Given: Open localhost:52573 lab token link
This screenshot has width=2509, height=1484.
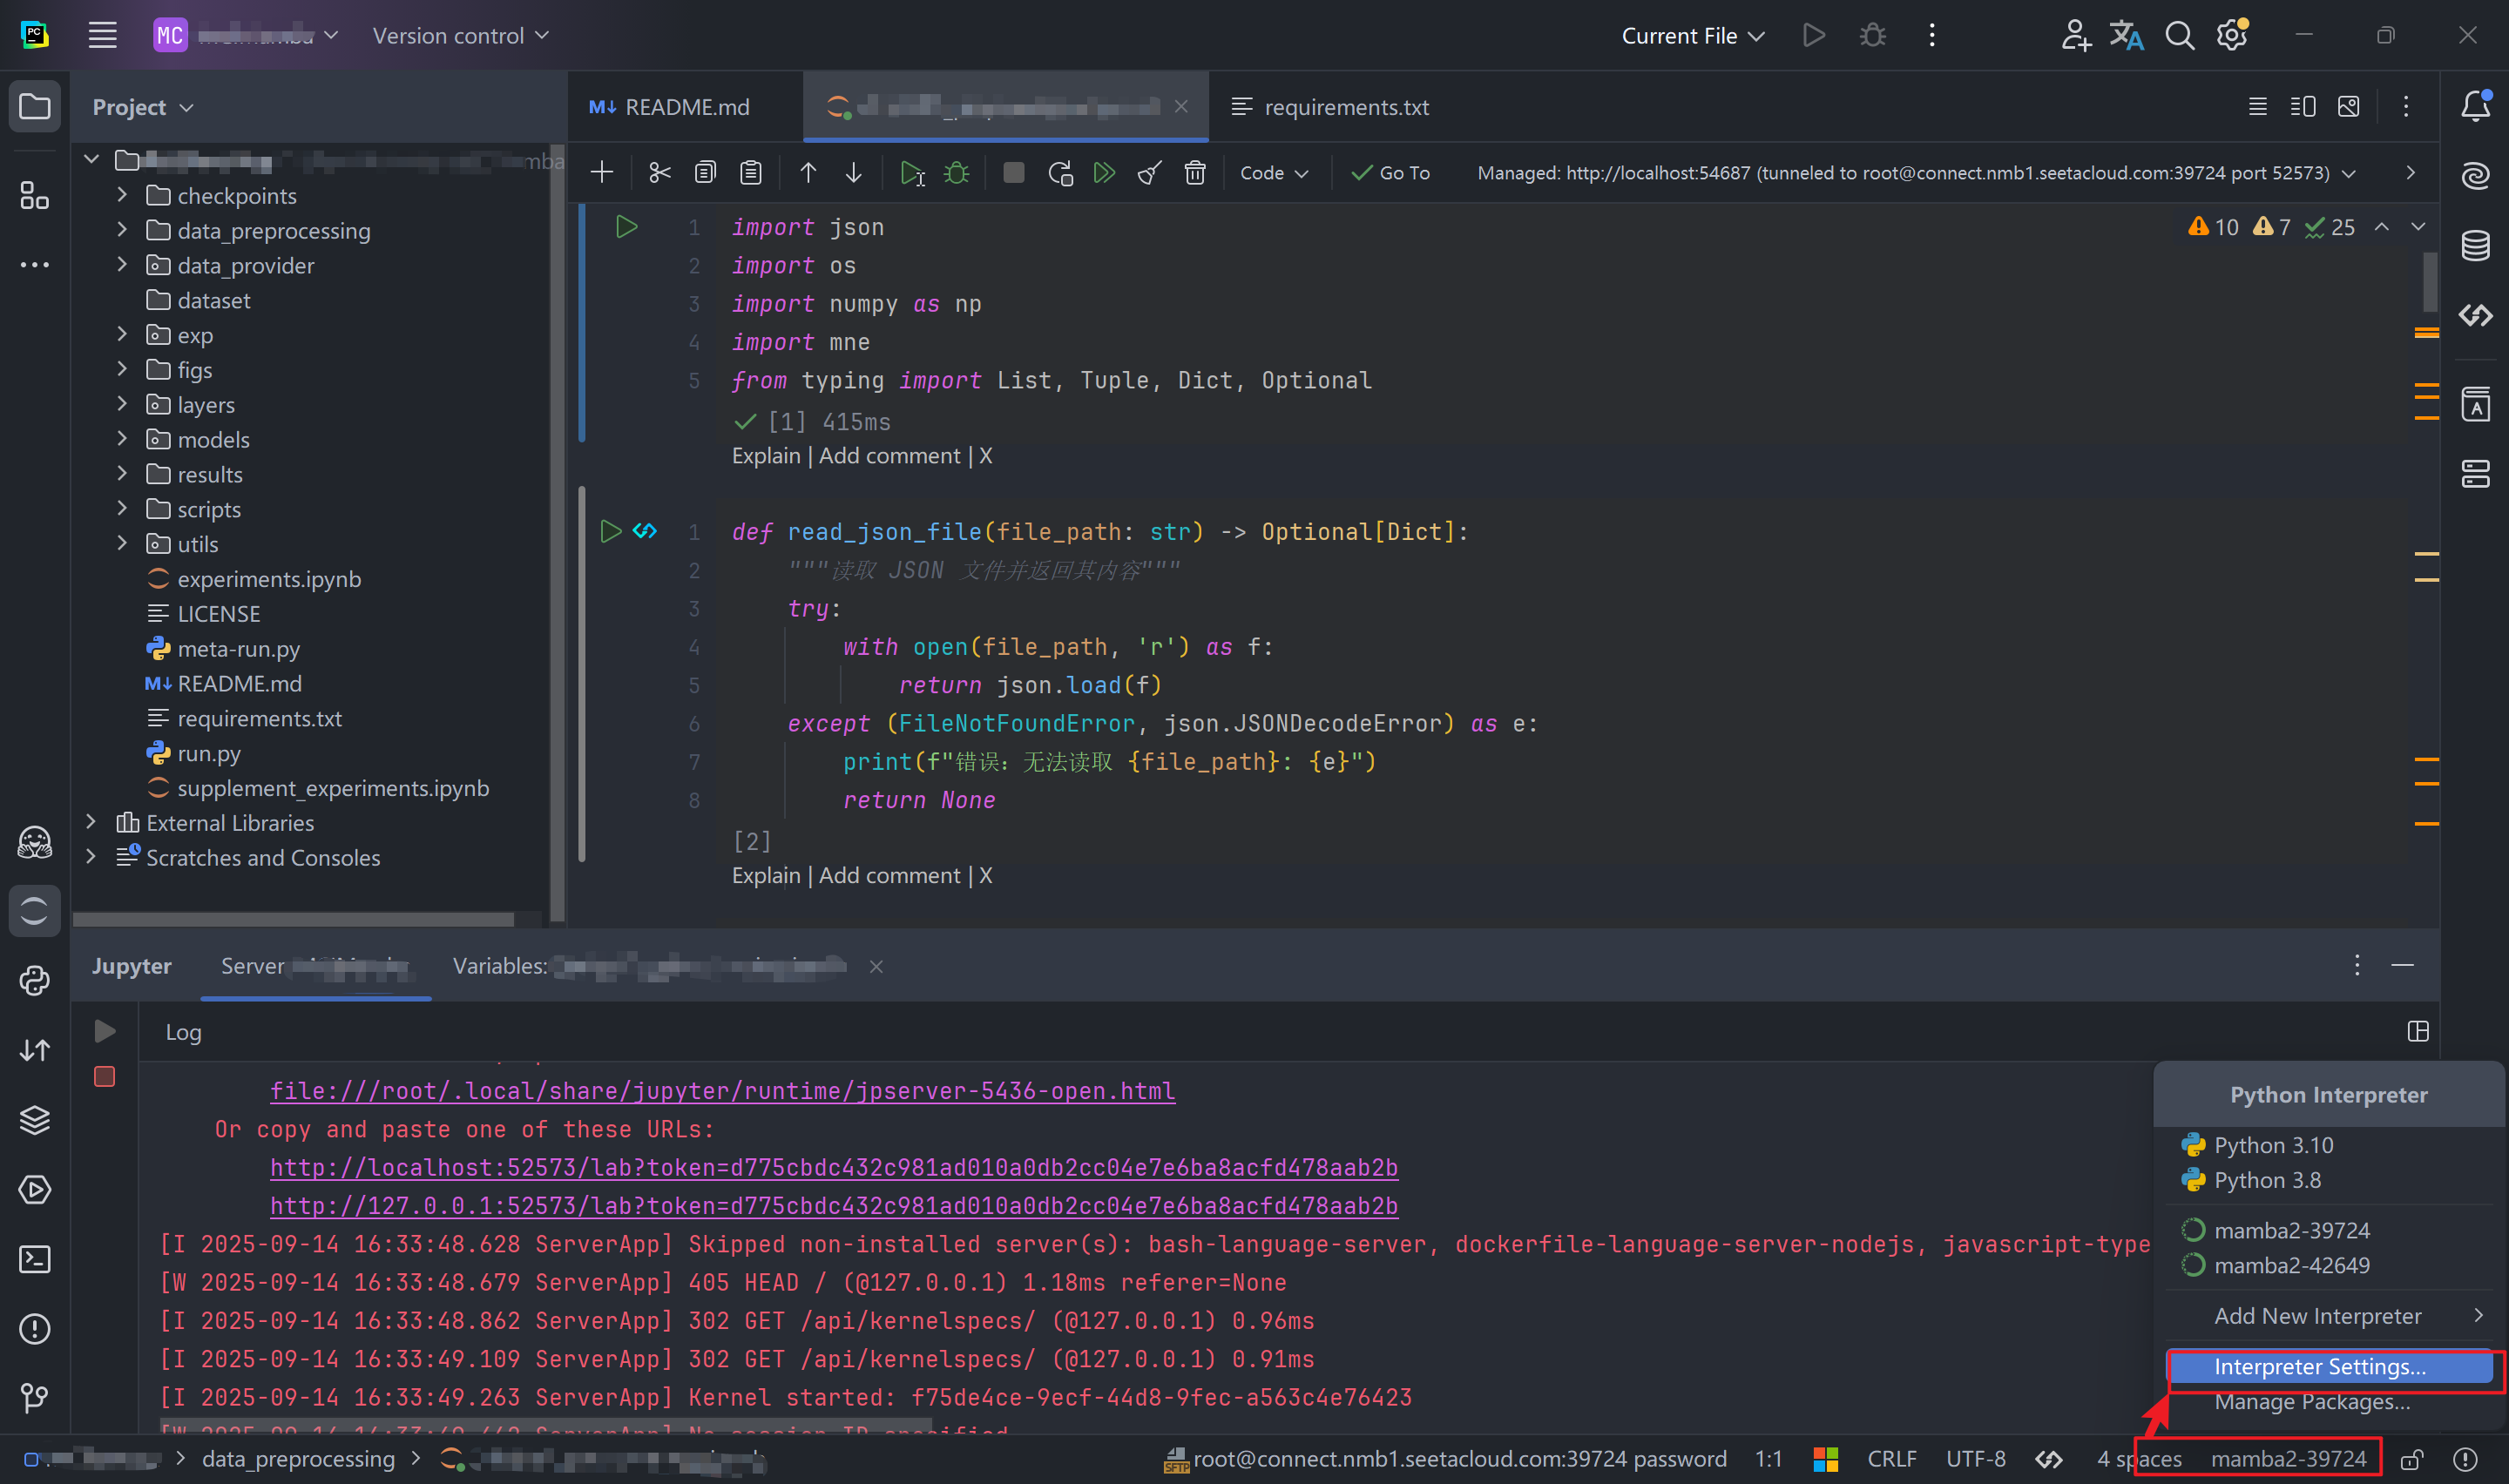Looking at the screenshot, I should [x=834, y=1167].
